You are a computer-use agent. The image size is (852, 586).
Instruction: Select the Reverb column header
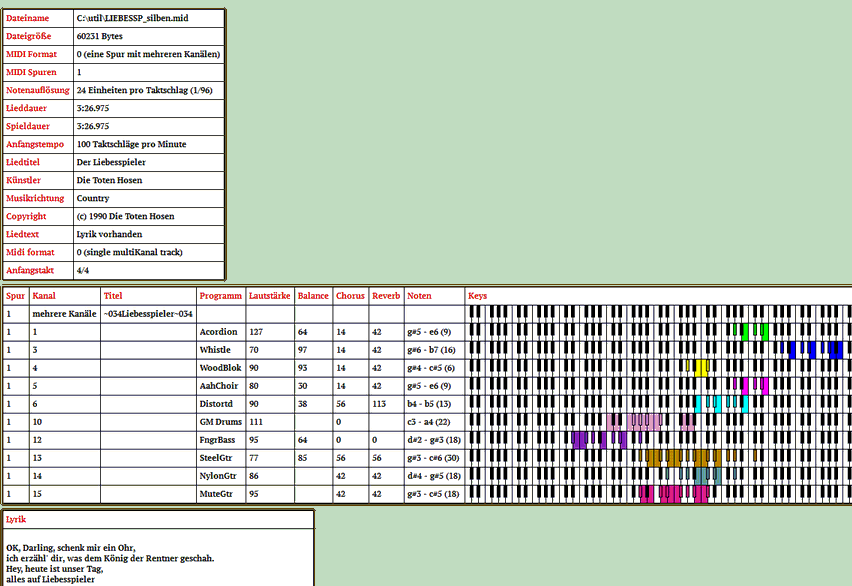point(386,296)
